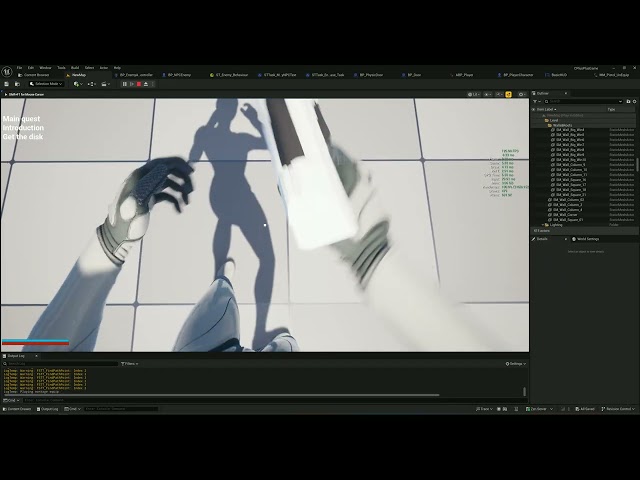640x480 pixels.
Task: Click the Outliner search field
Action: pos(583,101)
